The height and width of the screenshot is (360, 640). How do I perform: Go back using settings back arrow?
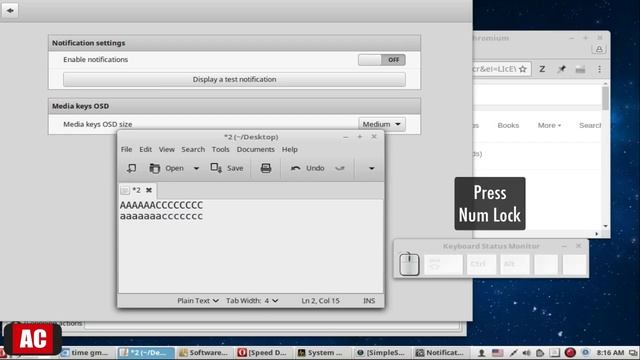pyautogui.click(x=10, y=10)
